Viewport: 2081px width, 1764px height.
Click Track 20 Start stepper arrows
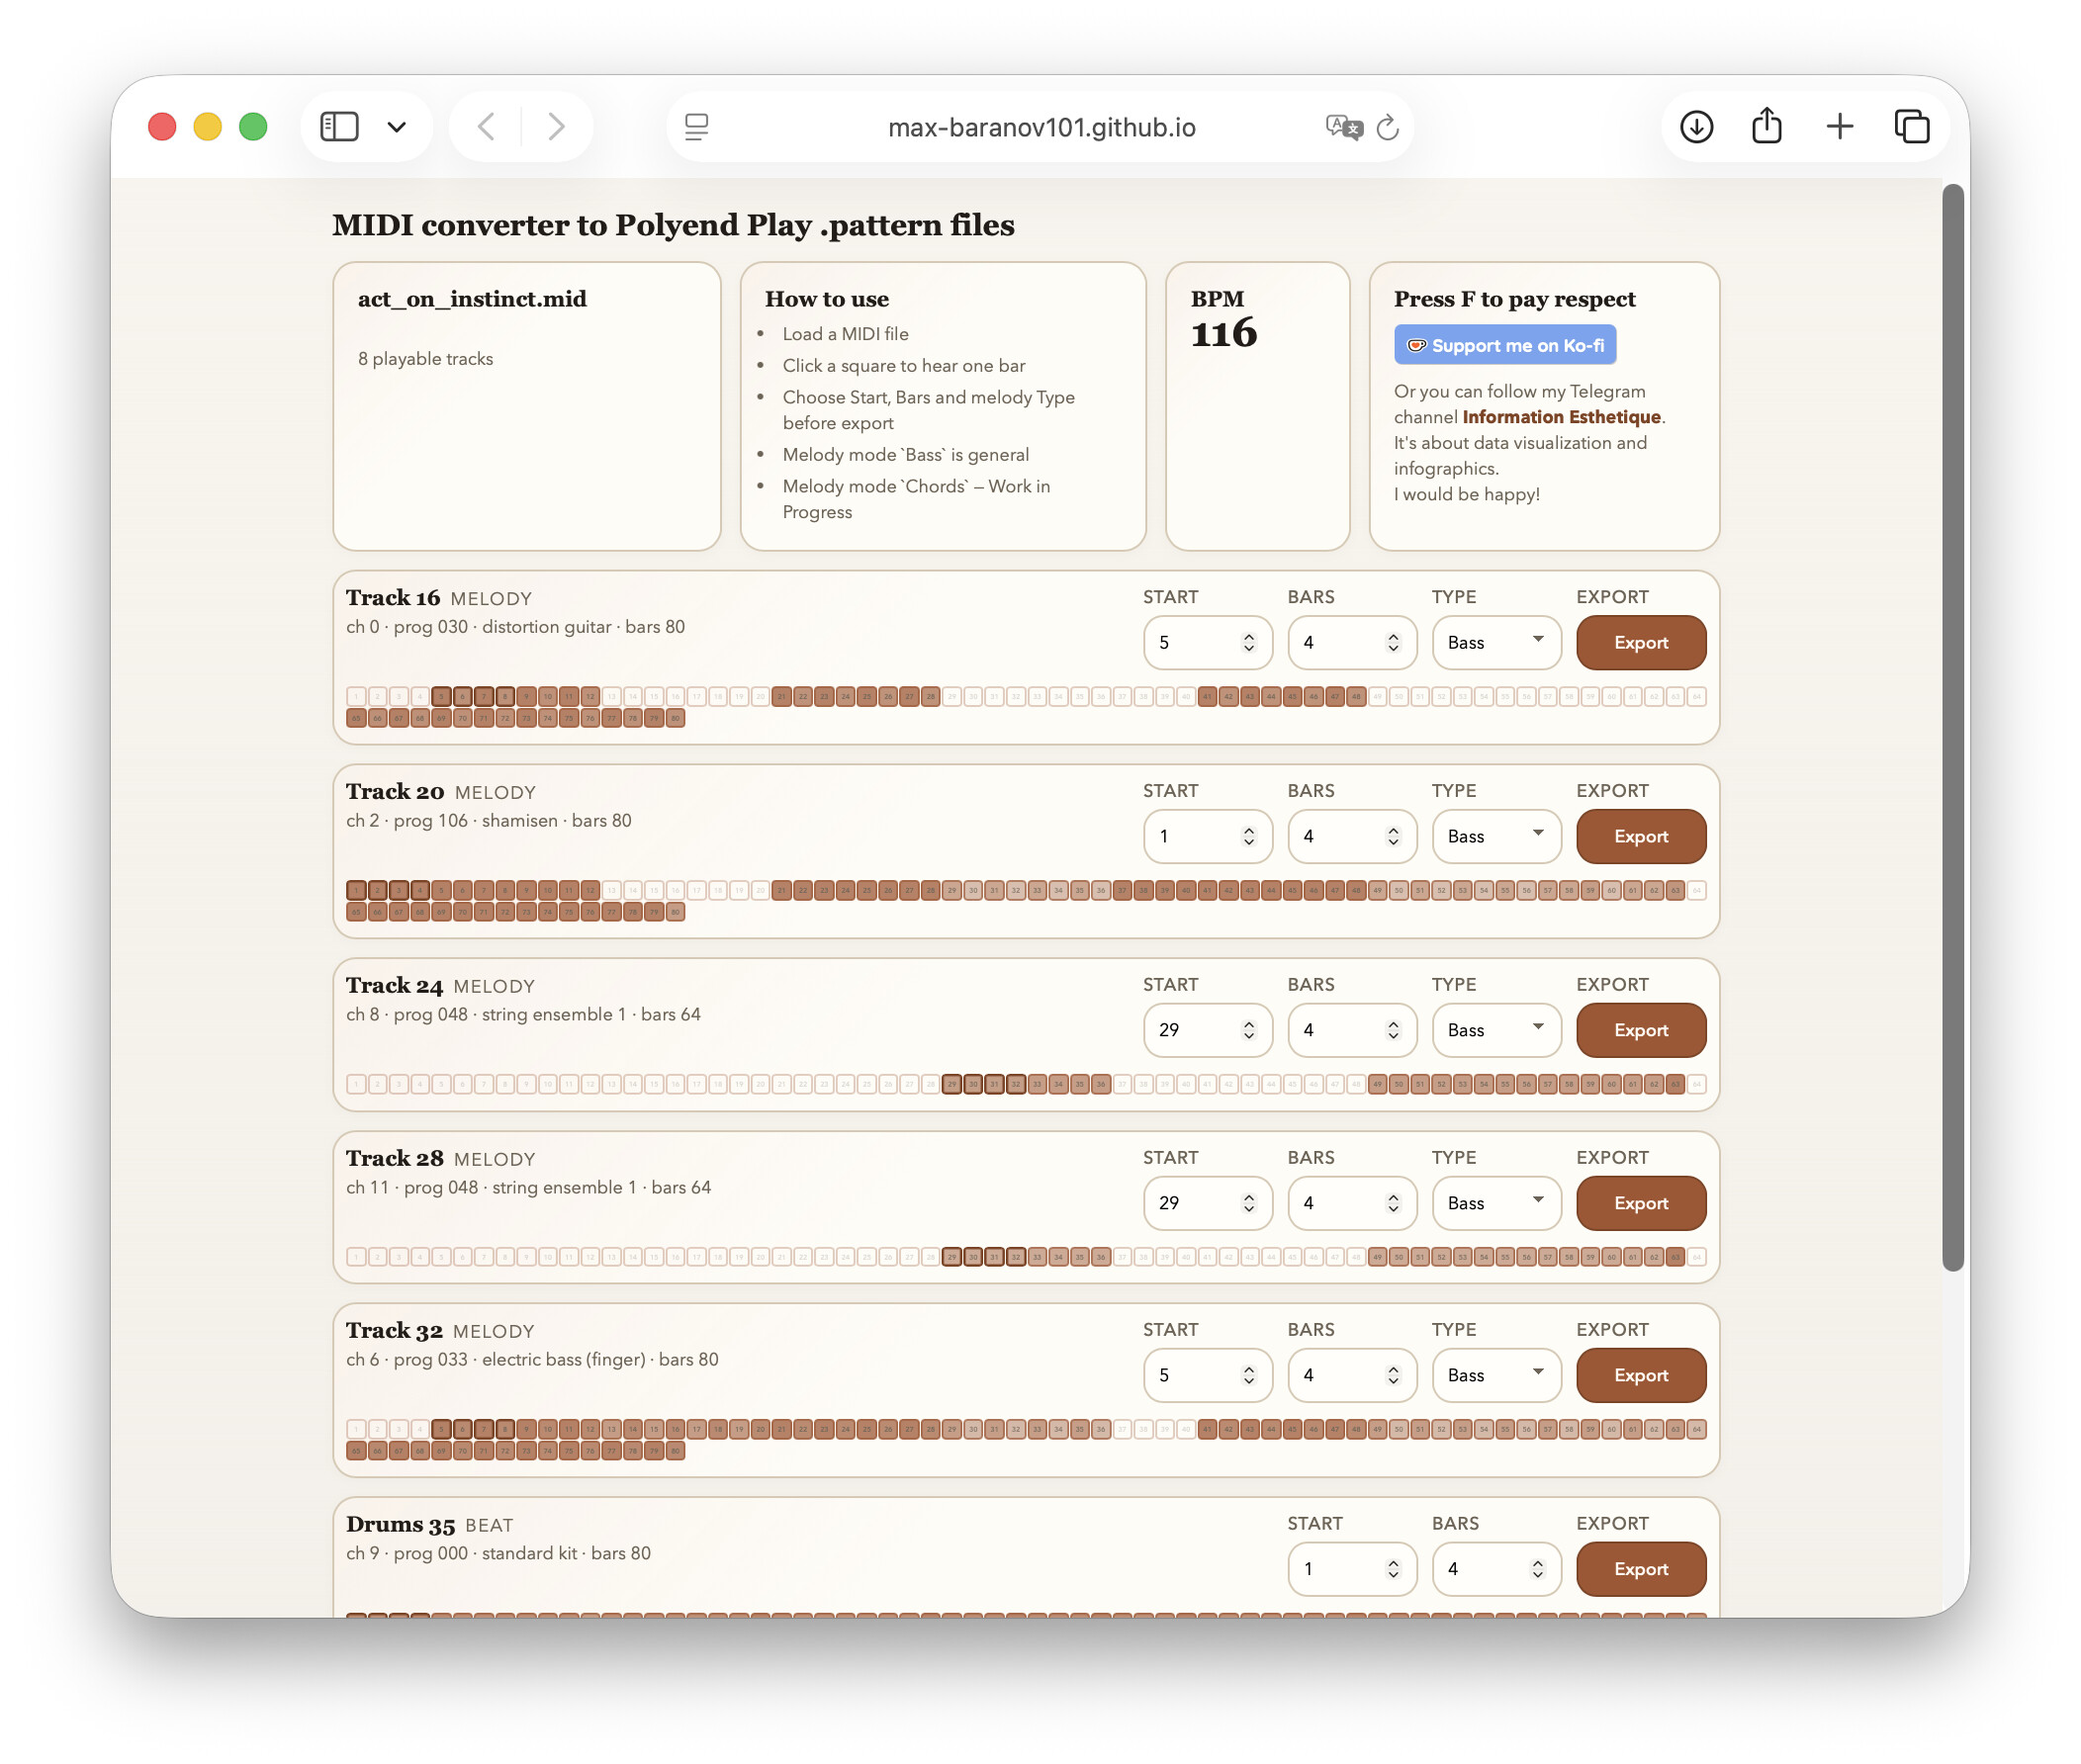[1249, 837]
